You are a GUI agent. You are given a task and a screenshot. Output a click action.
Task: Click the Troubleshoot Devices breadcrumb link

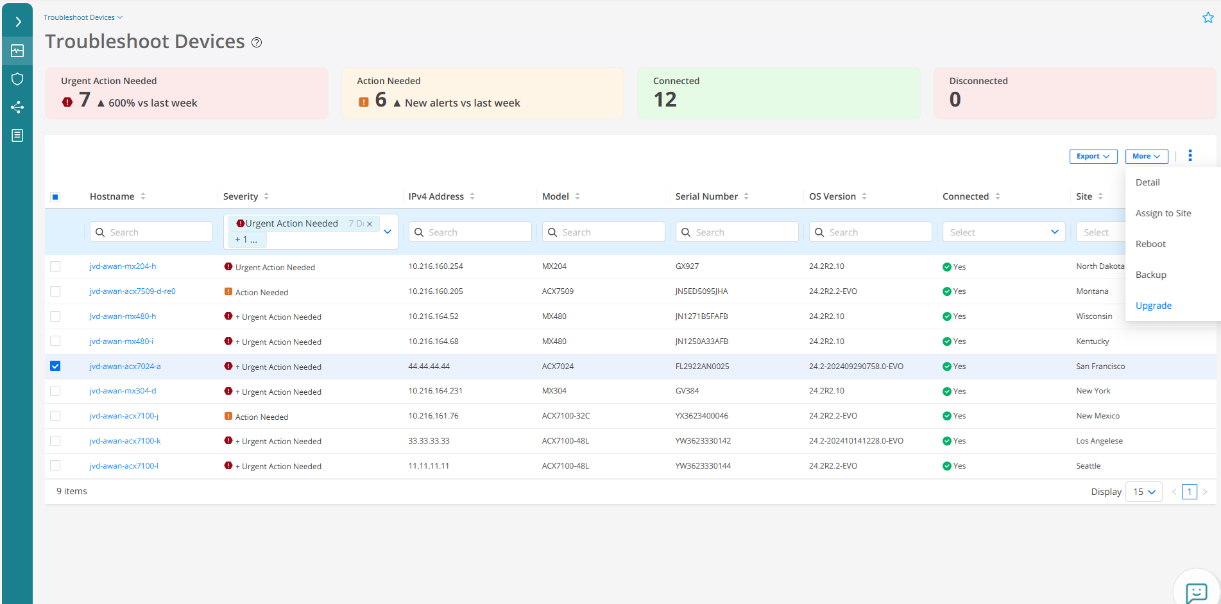(x=83, y=17)
